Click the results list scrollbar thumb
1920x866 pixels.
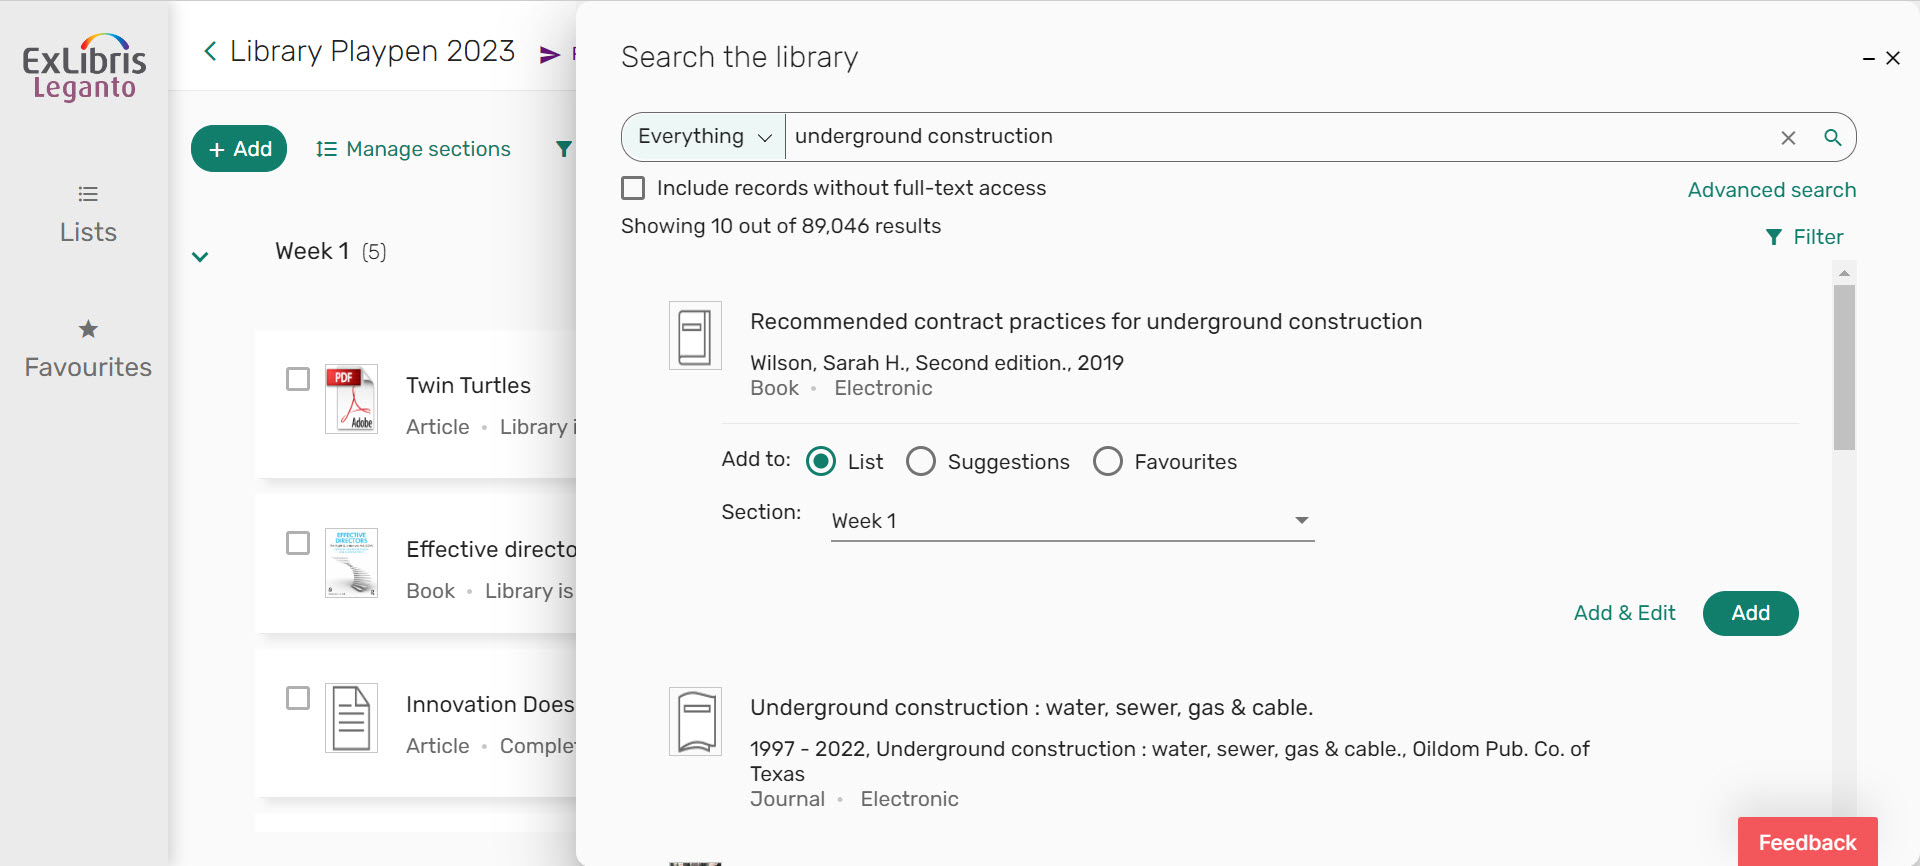(1844, 367)
